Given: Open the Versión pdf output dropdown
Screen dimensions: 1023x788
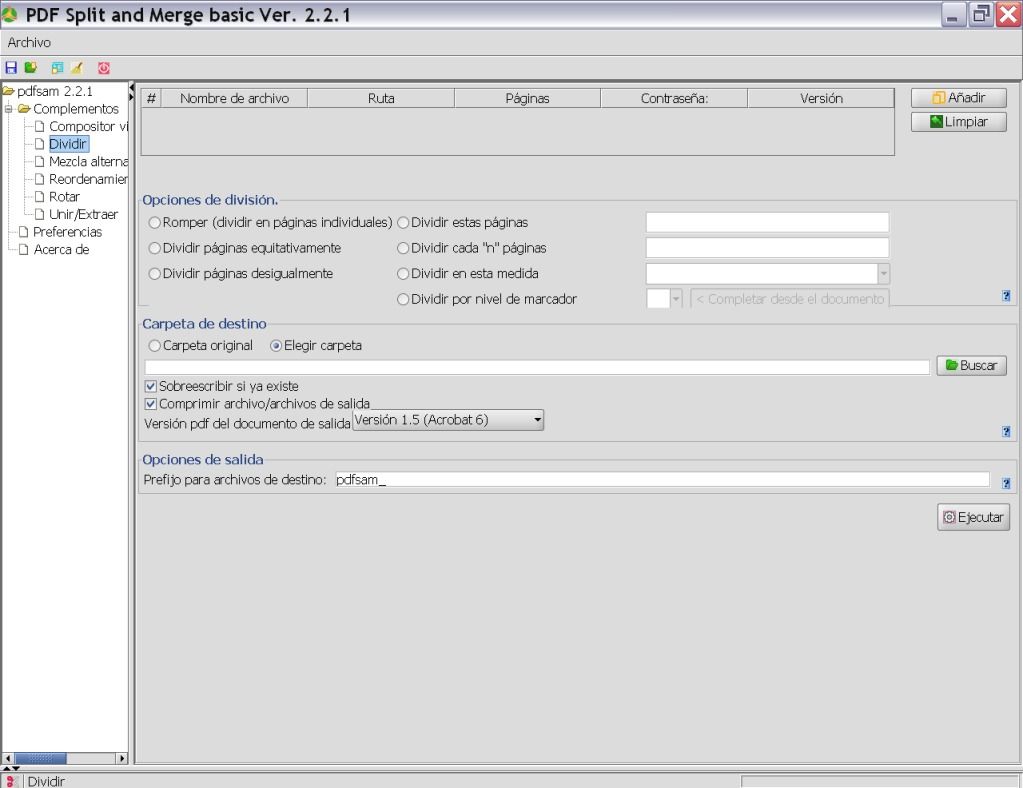Looking at the screenshot, I should 448,420.
